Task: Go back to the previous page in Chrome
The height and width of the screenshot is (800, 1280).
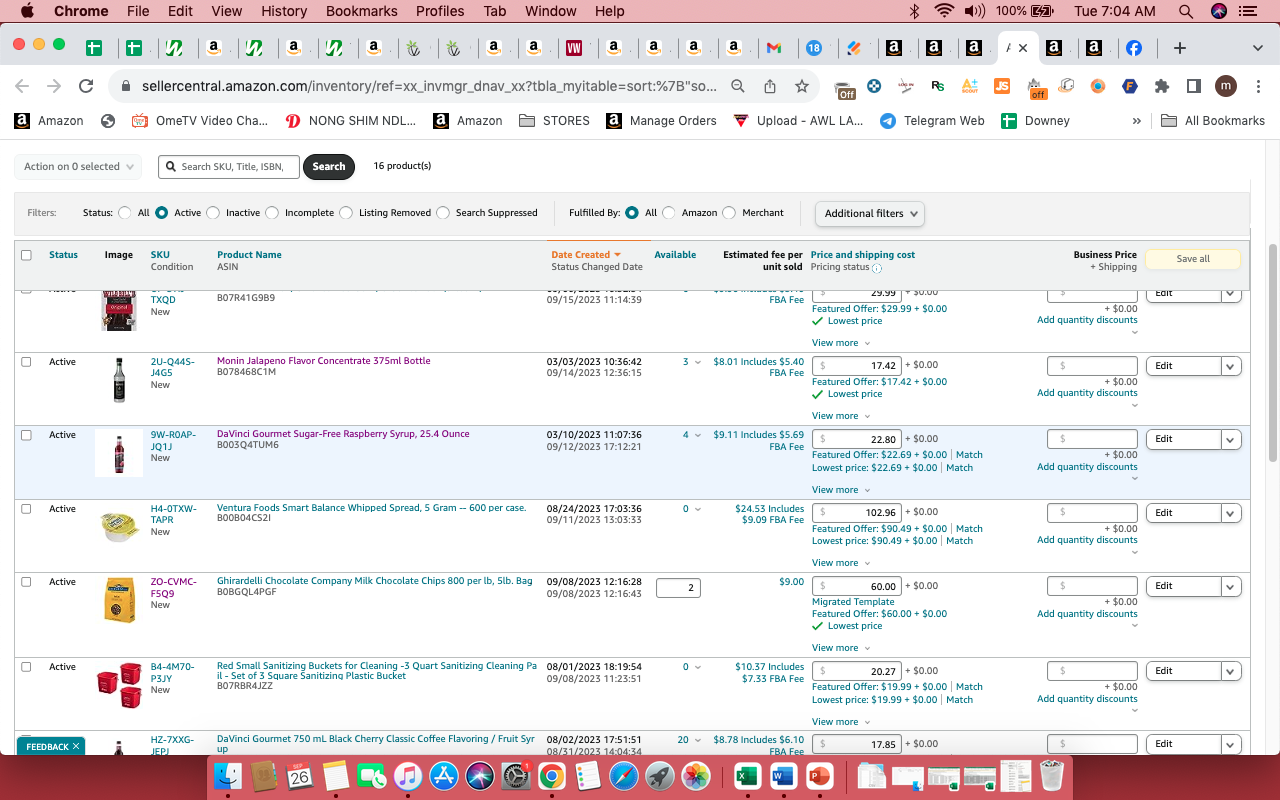Action: [22, 86]
